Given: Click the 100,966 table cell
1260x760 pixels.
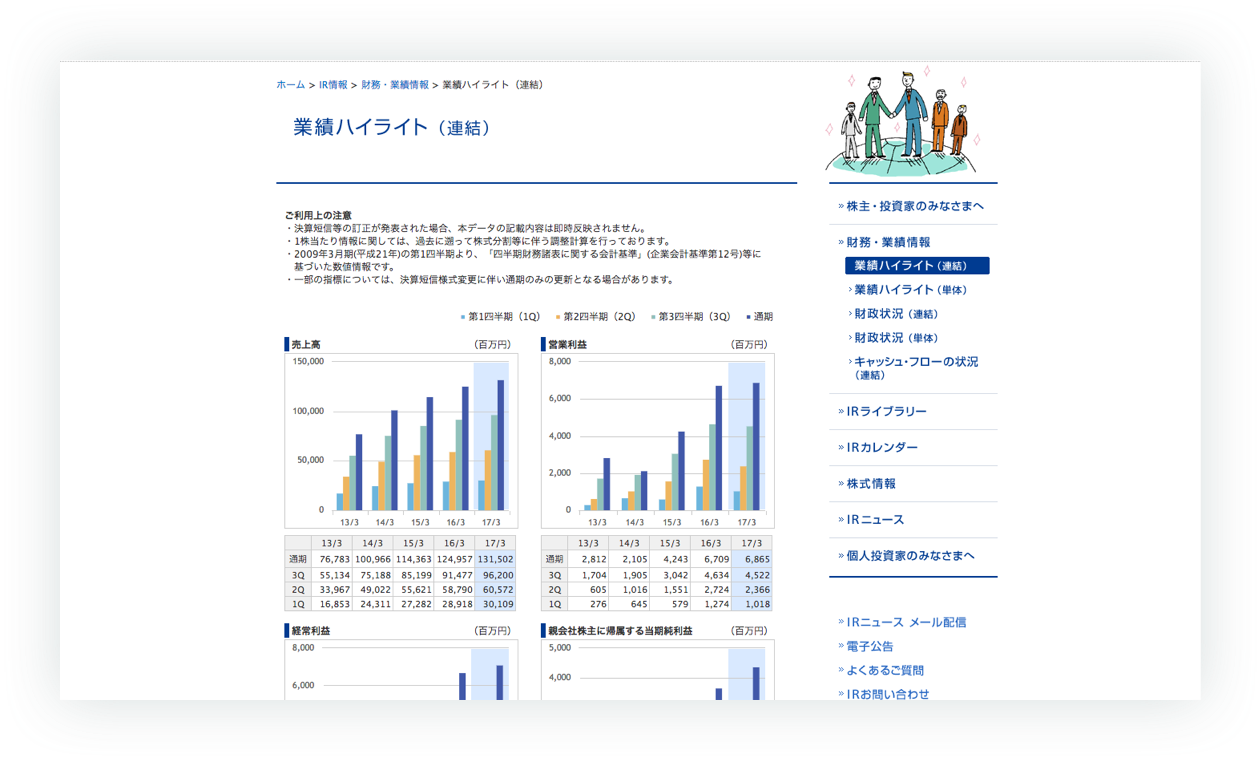Looking at the screenshot, I should (373, 560).
